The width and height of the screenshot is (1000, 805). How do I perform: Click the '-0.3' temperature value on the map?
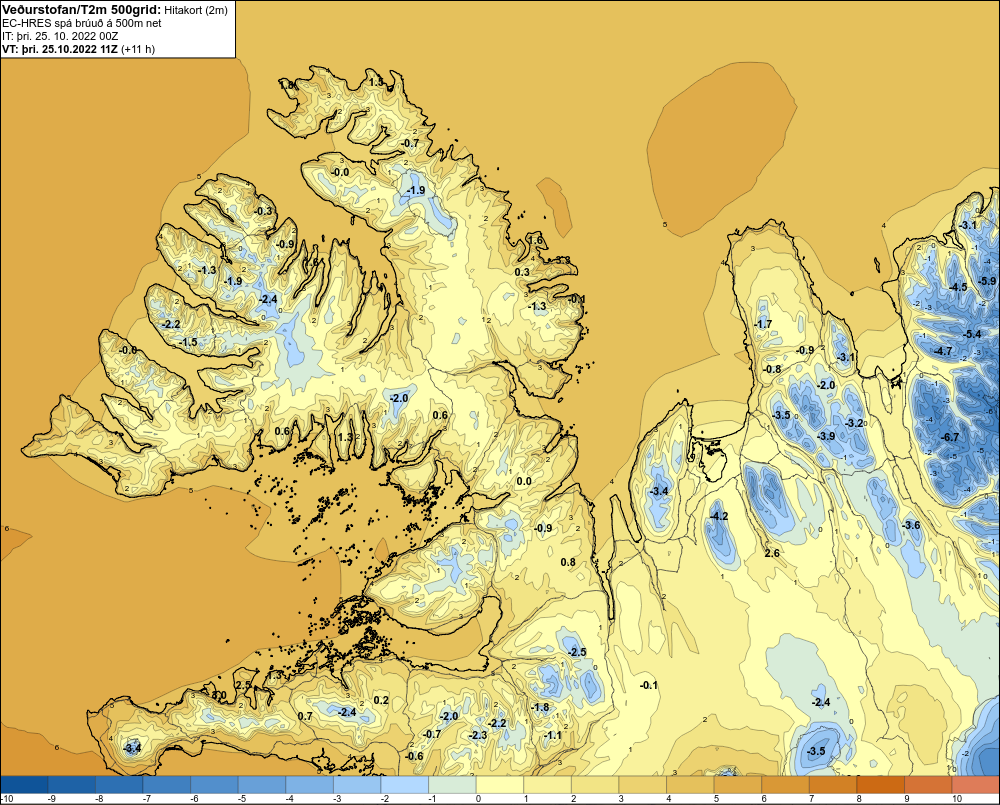(x=263, y=211)
